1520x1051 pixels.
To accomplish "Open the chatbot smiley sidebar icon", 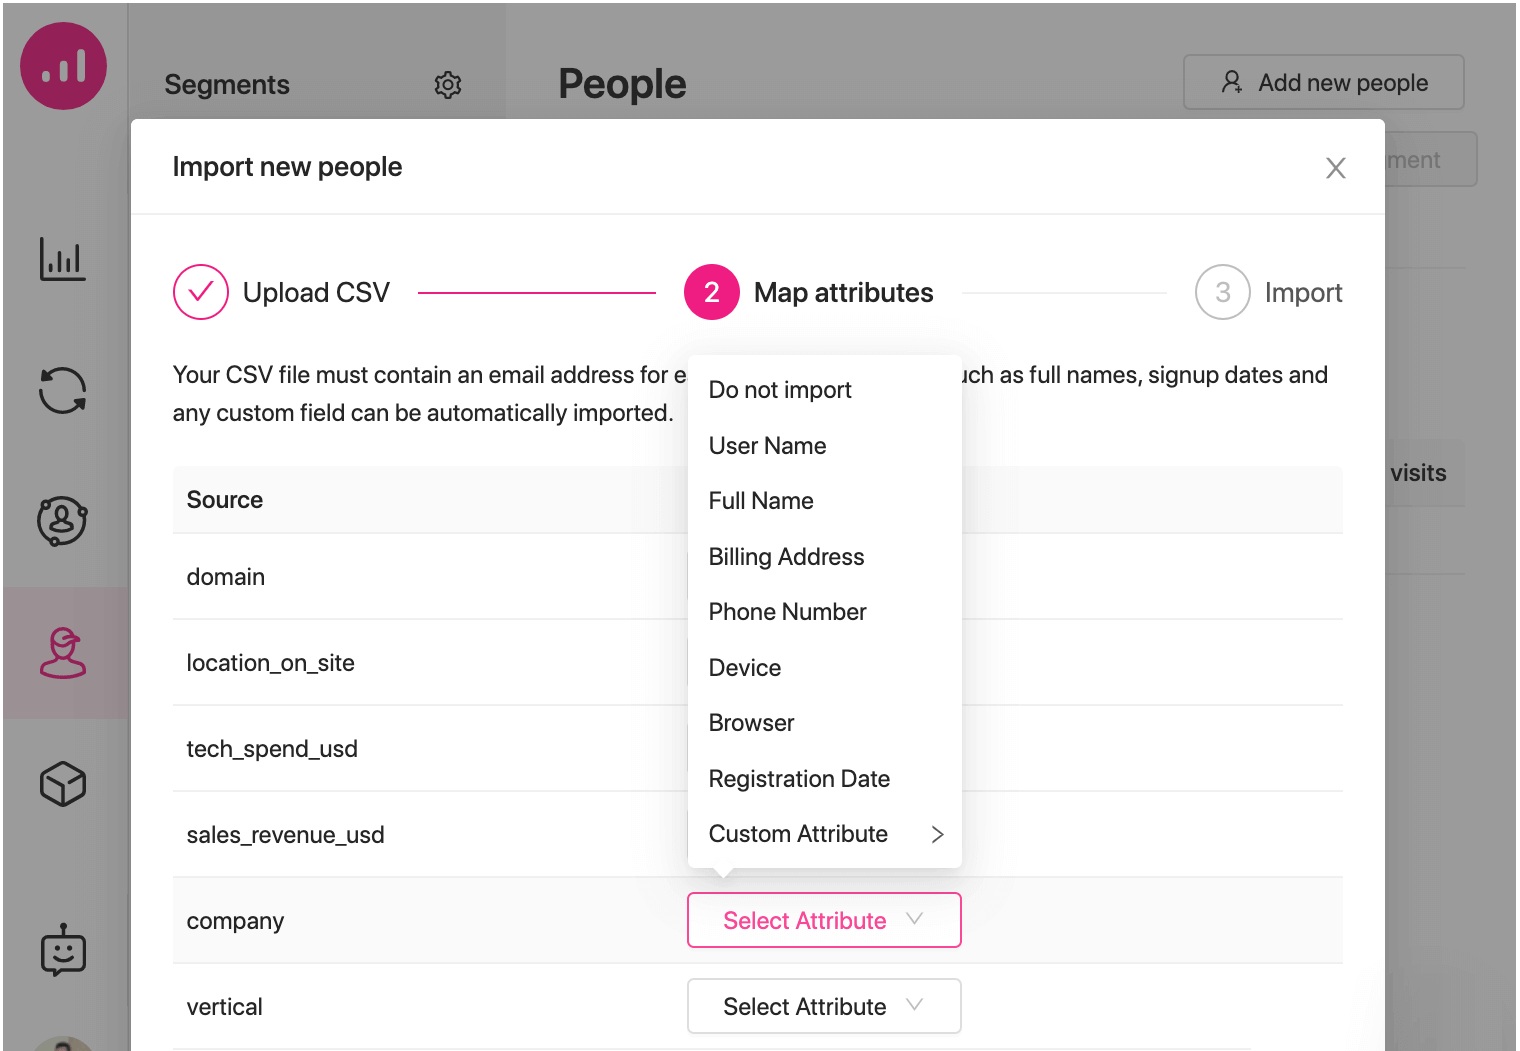I will pyautogui.click(x=63, y=950).
